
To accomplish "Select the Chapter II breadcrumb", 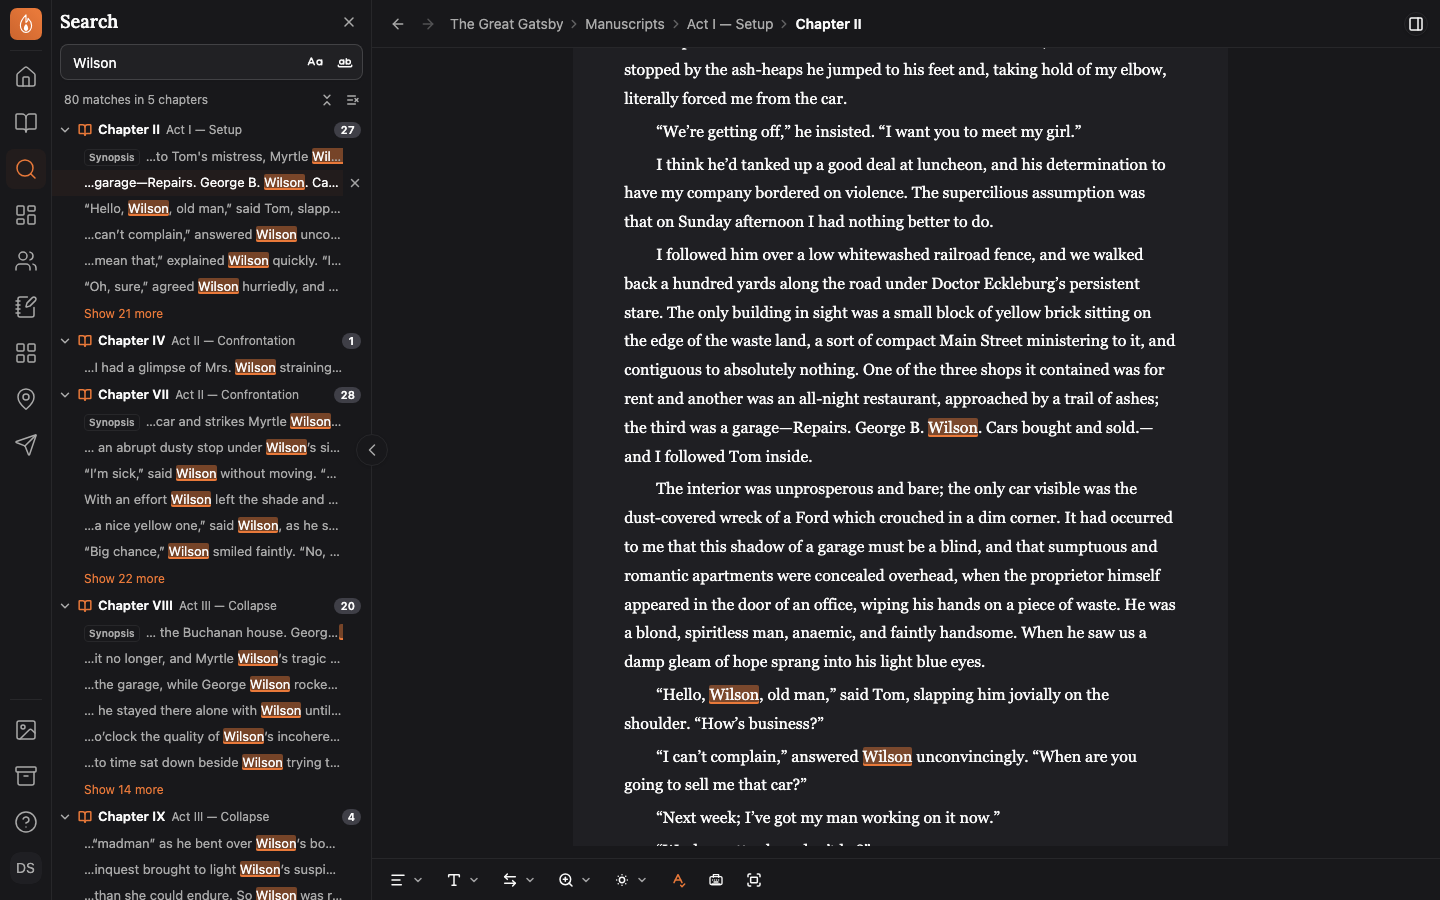I will pyautogui.click(x=828, y=24).
